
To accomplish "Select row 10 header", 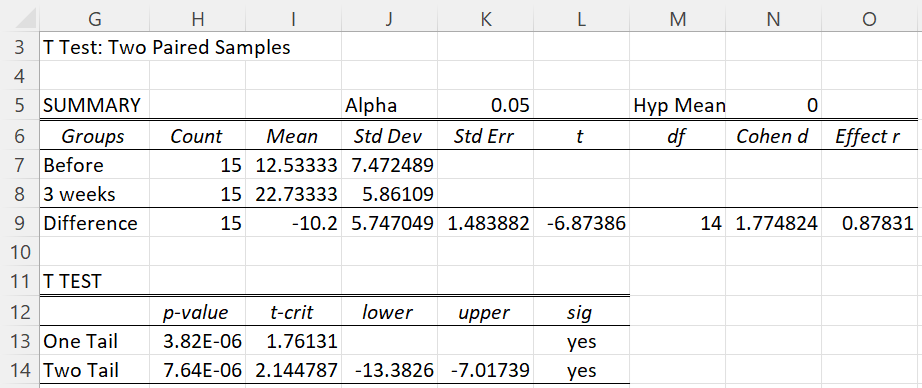I will (x=19, y=252).
